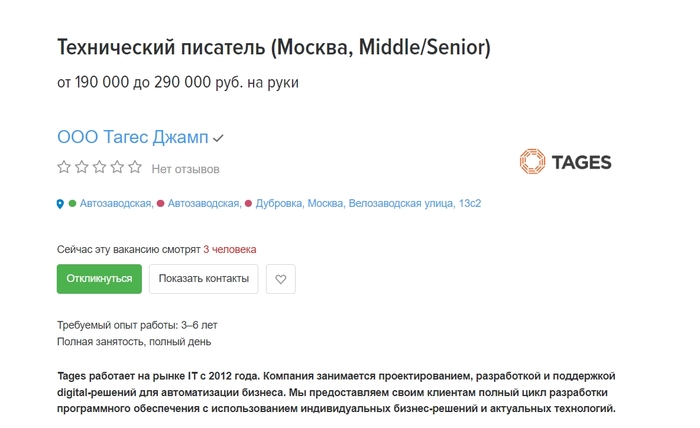Rate the company with the first star
Image resolution: width=700 pixels, height=428 pixels.
tap(64, 168)
